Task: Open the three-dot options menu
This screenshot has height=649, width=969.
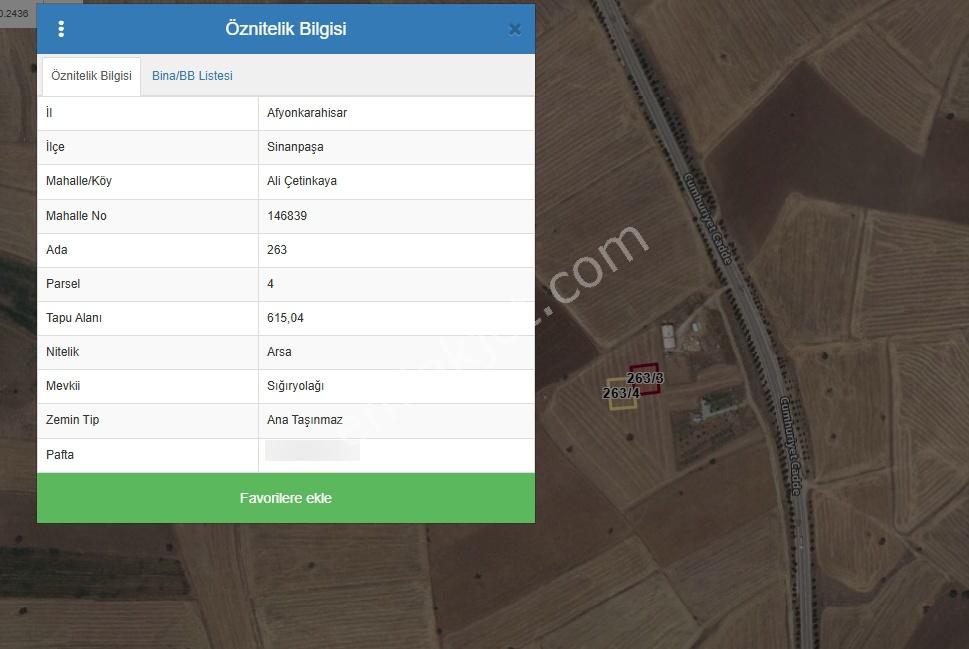Action: [x=61, y=29]
